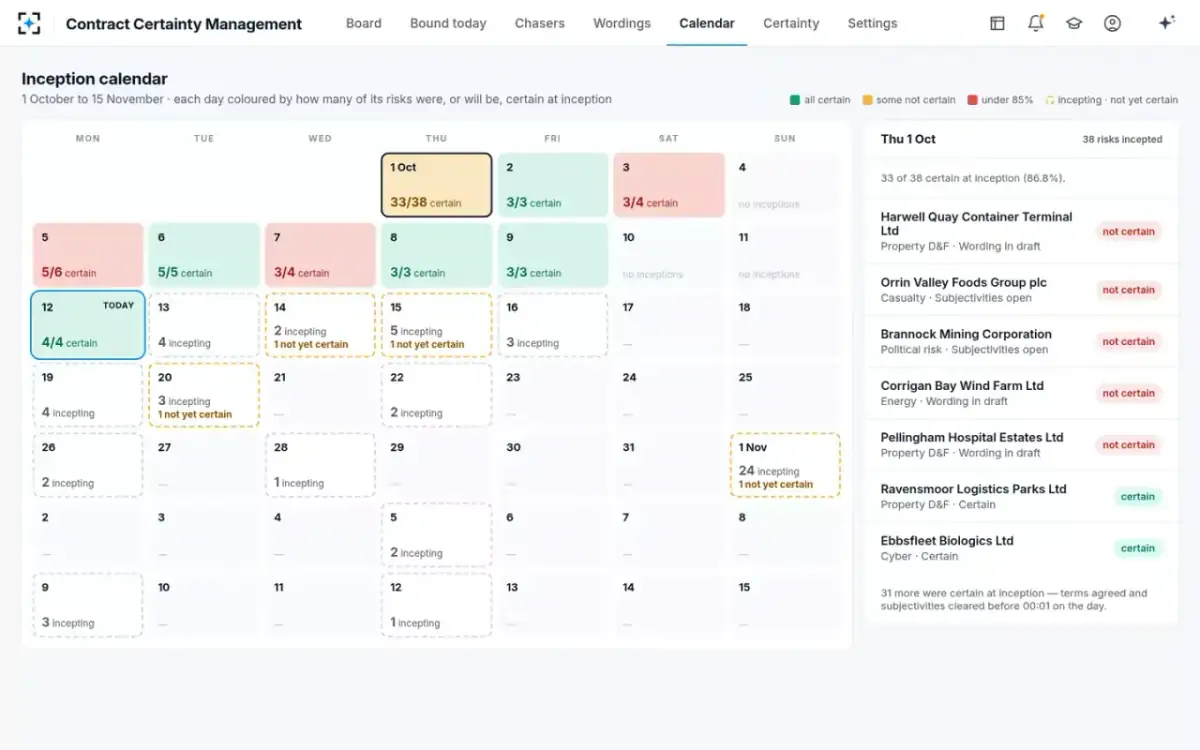Launch the AI sparkle assistant icon

(x=1166, y=23)
